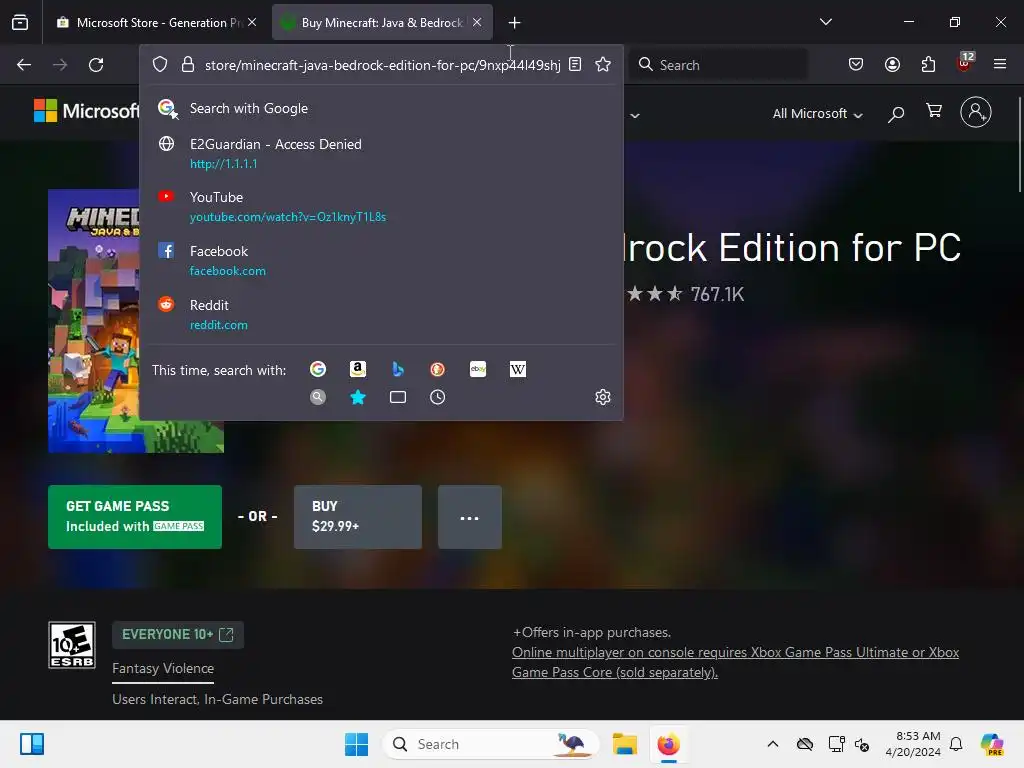The width and height of the screenshot is (1024, 768).
Task: Search this time with DuckDuckGo icon
Action: coord(438,370)
